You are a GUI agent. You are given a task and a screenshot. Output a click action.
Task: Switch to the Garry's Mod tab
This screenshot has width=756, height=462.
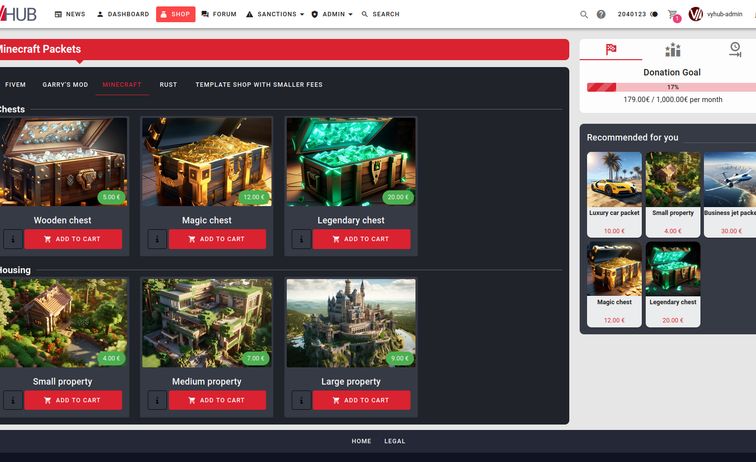click(x=65, y=85)
